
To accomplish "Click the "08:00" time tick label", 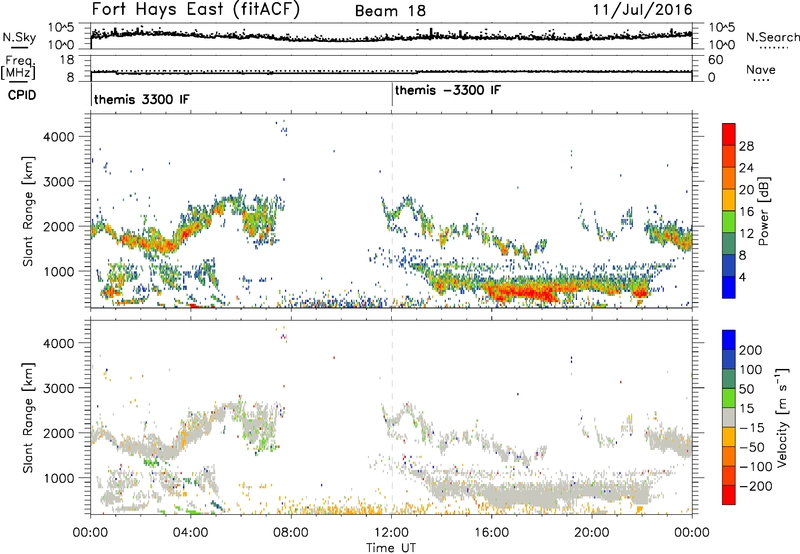I will pyautogui.click(x=291, y=533).
